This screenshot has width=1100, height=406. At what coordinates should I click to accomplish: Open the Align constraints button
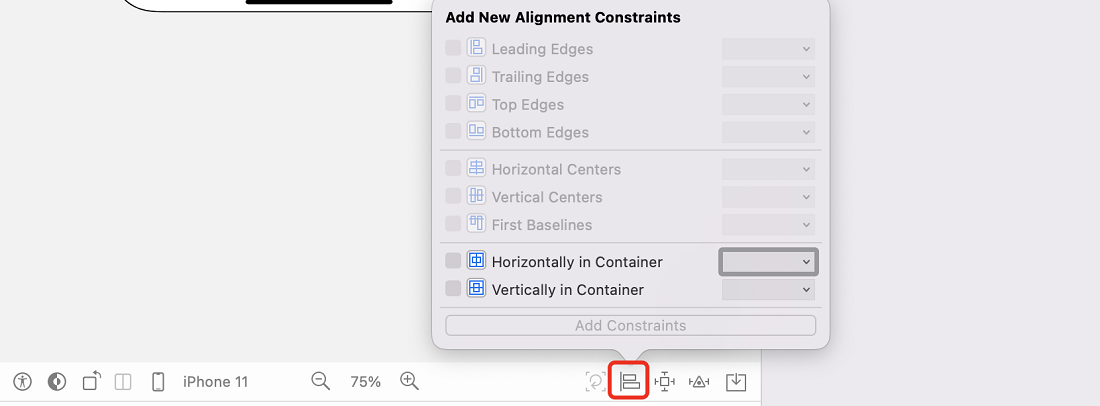coord(629,381)
